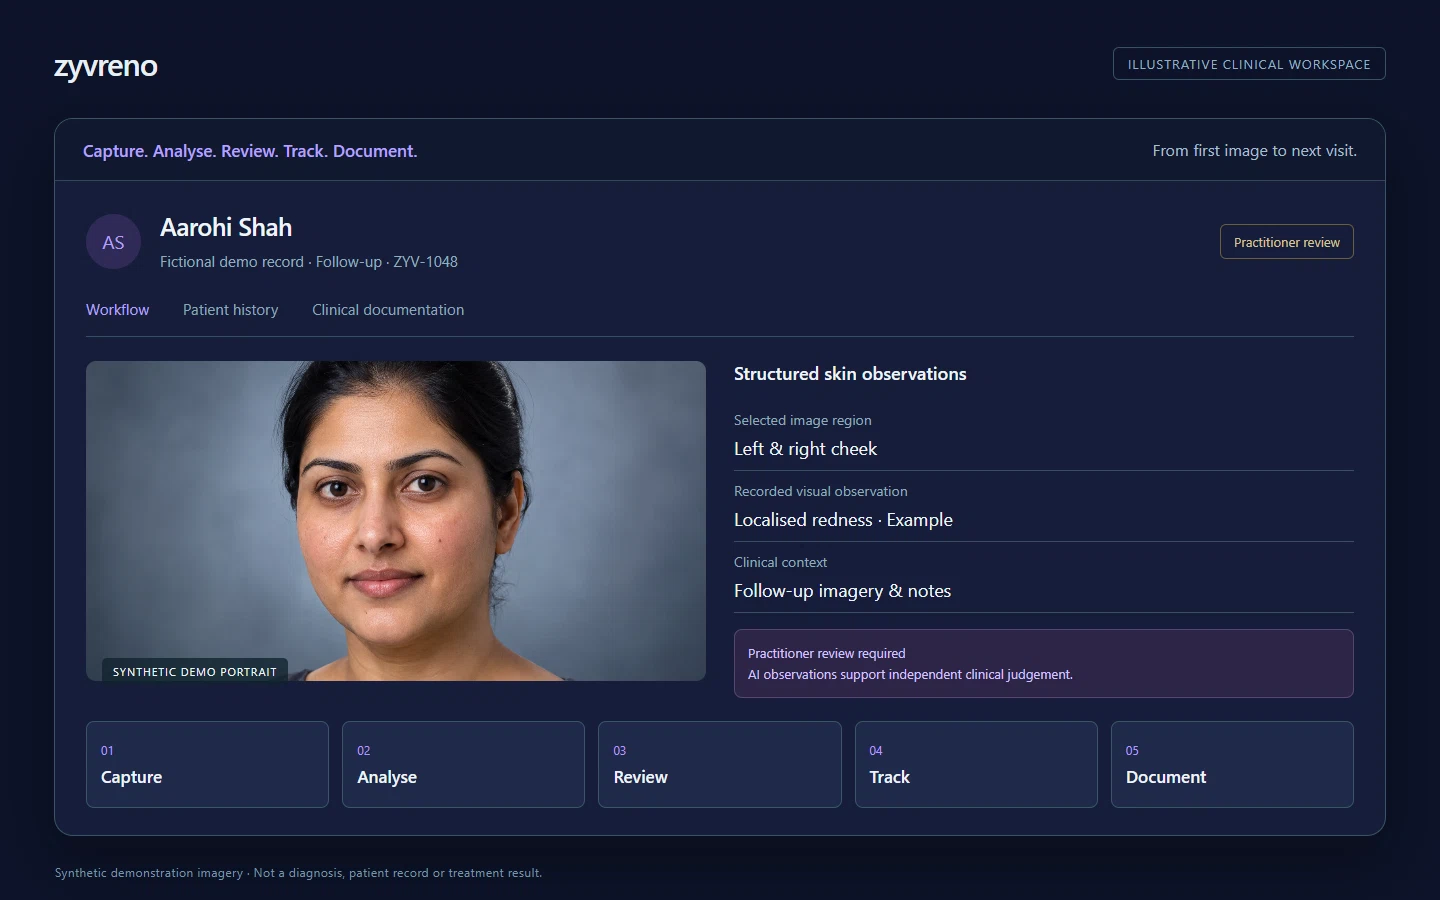Viewport: 1440px width, 900px height.
Task: Click the Capture. Analyse. Review. Track. Document. tagline
Action: pos(250,151)
